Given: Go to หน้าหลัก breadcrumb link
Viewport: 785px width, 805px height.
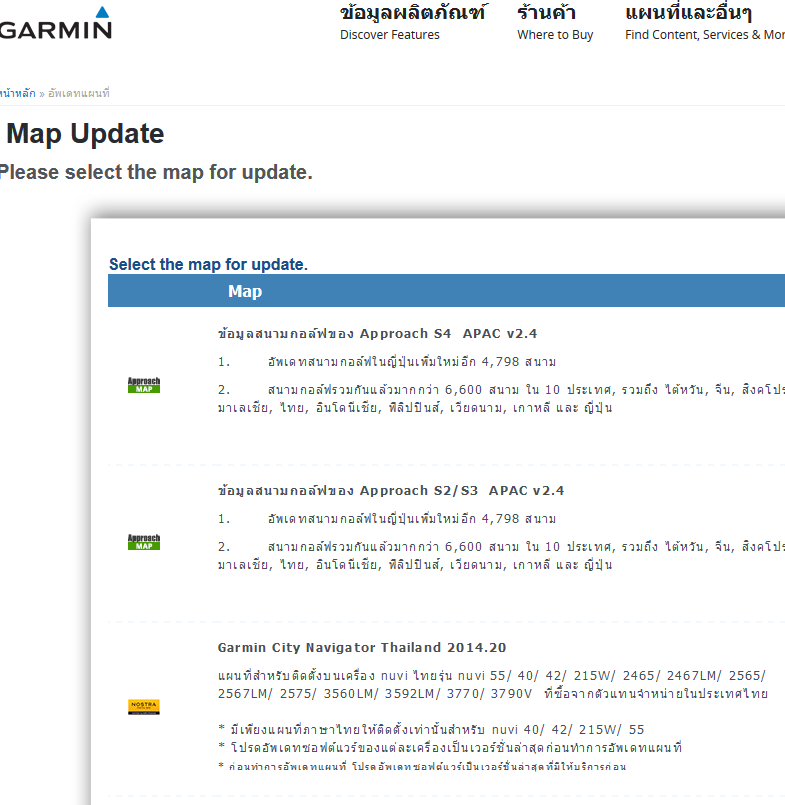Looking at the screenshot, I should coord(17,93).
